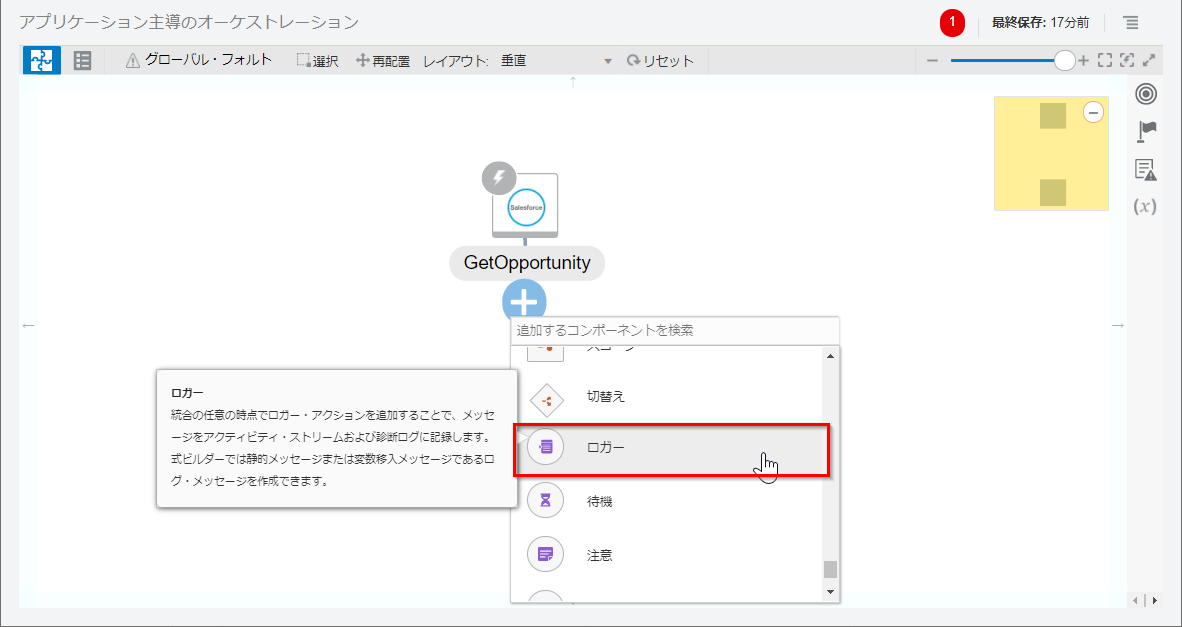Open グローバル・フォルト handler
The height and width of the screenshot is (627, 1182).
pyautogui.click(x=199, y=61)
